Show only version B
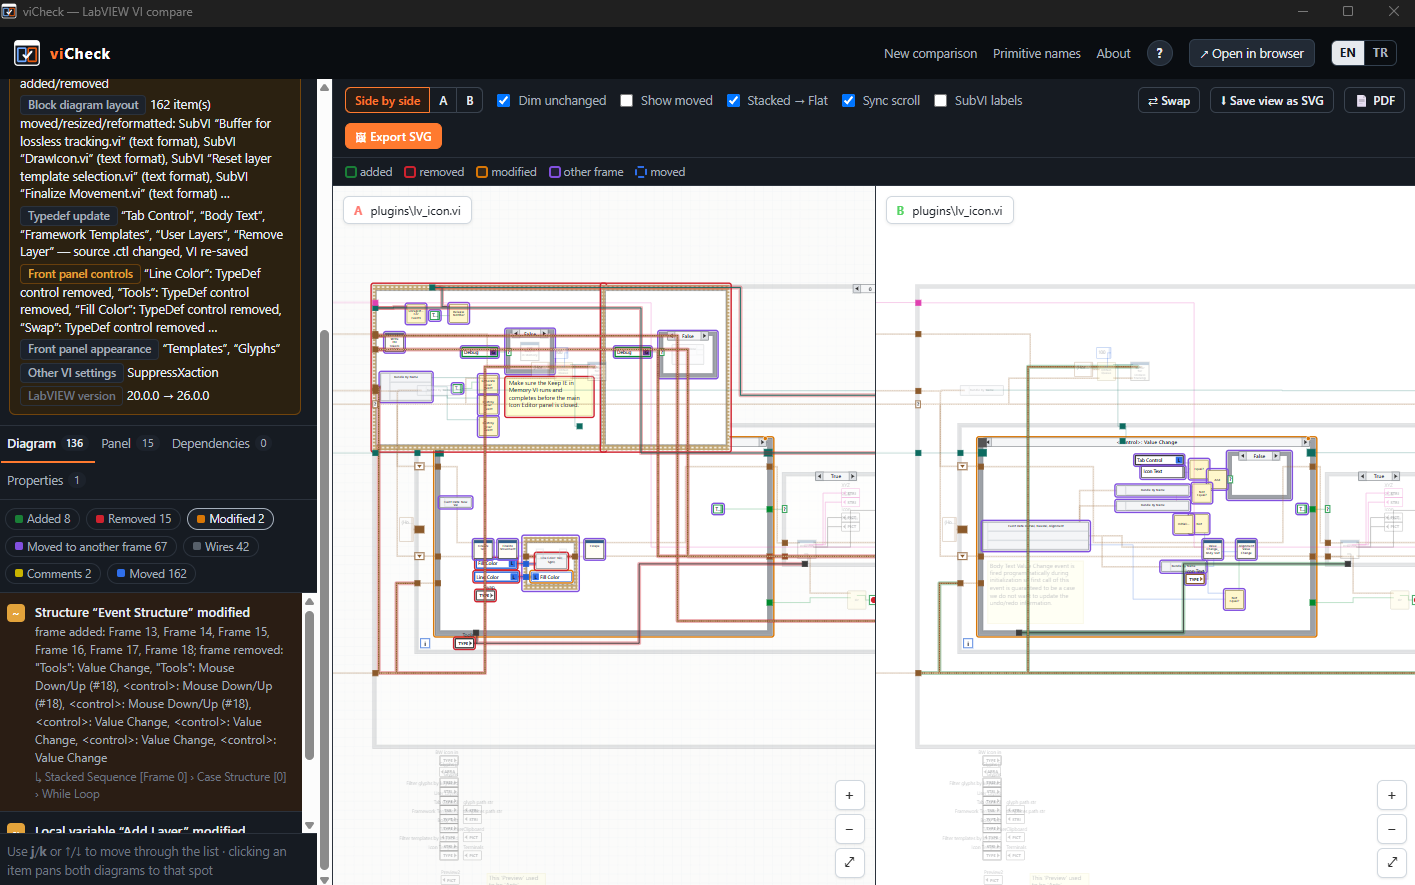 point(470,100)
